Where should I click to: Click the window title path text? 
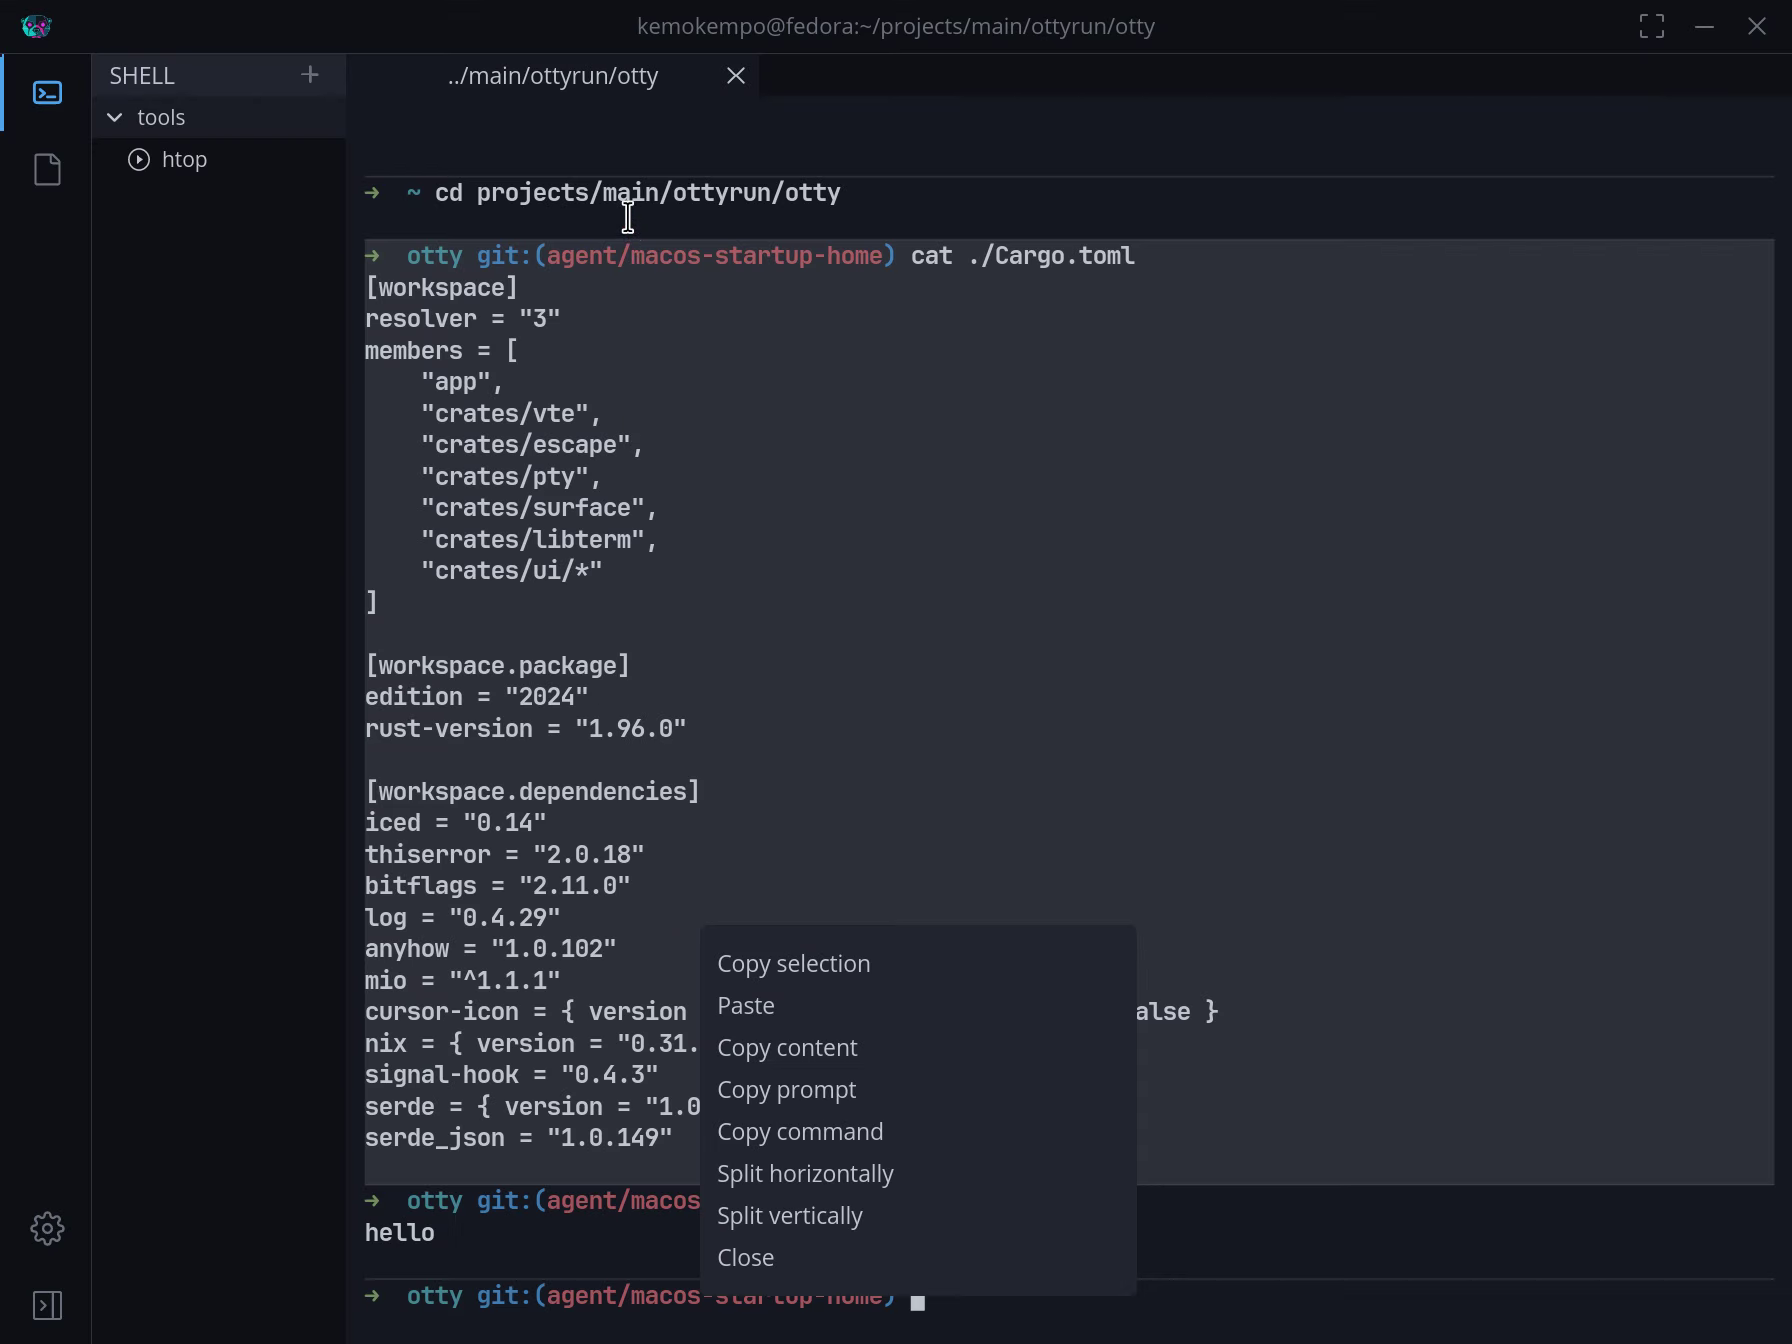pos(896,26)
